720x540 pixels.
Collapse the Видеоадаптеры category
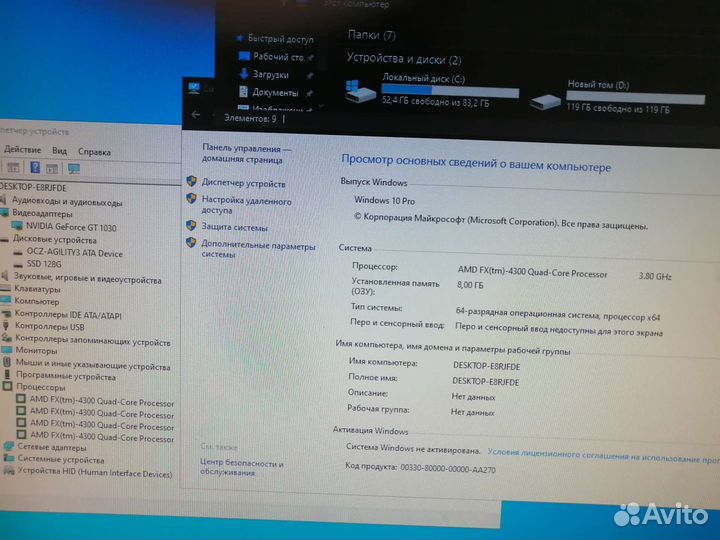pyautogui.click(x=42, y=214)
